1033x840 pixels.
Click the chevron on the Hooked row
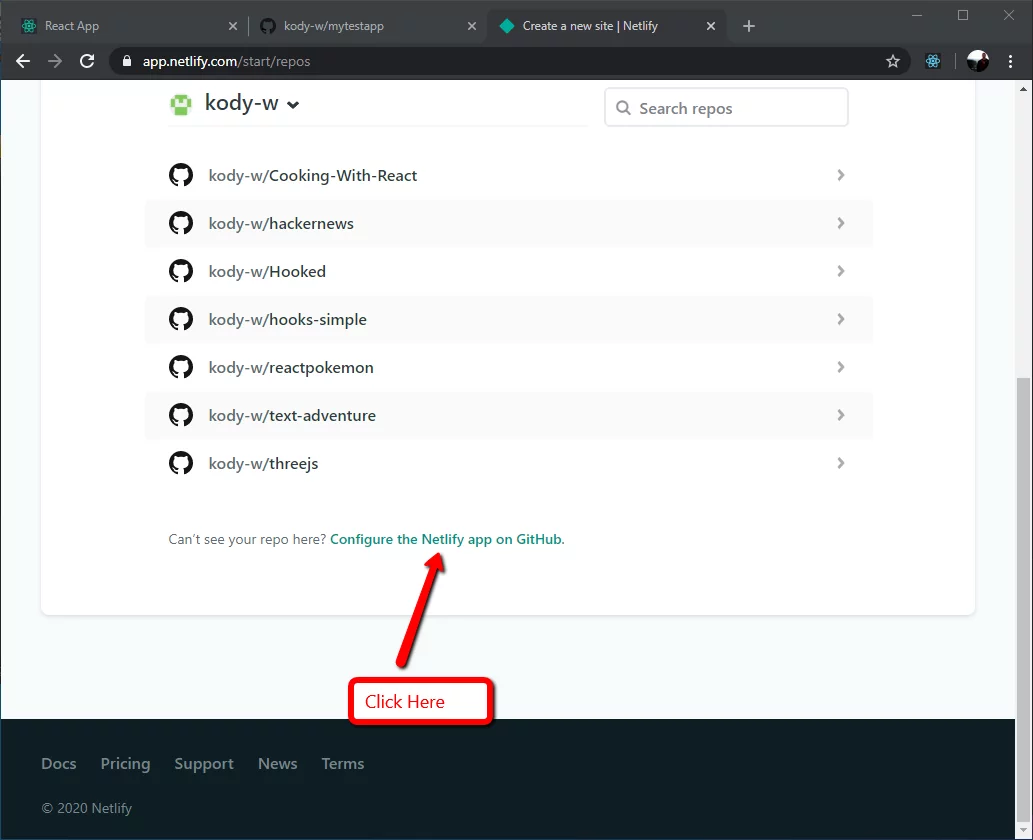coord(841,271)
